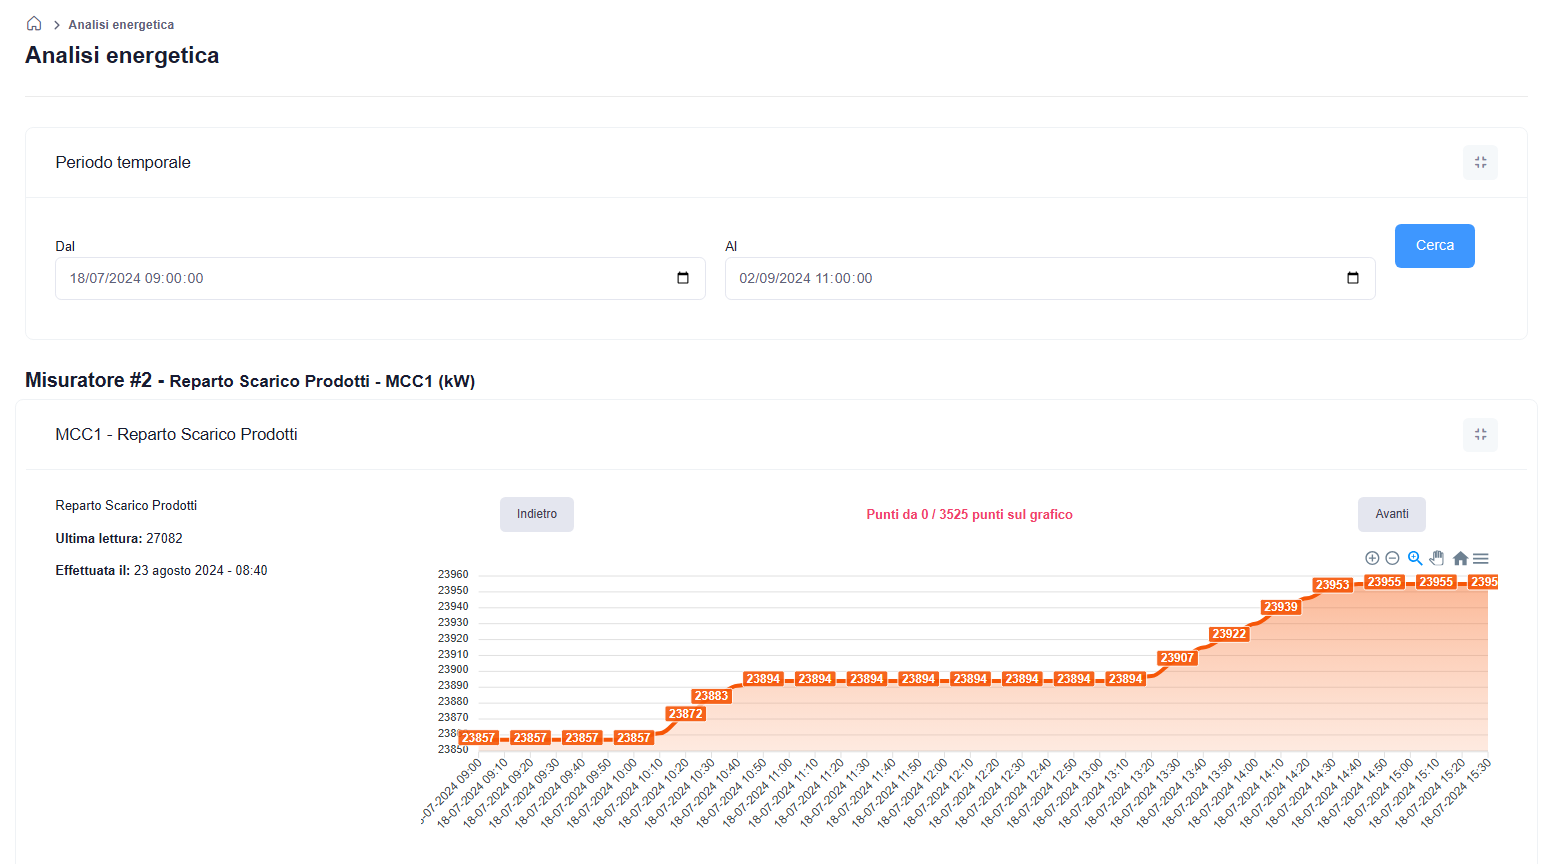The width and height of the screenshot is (1553, 864).
Task: Reset chart zoom with the home icon
Action: tap(1460, 558)
